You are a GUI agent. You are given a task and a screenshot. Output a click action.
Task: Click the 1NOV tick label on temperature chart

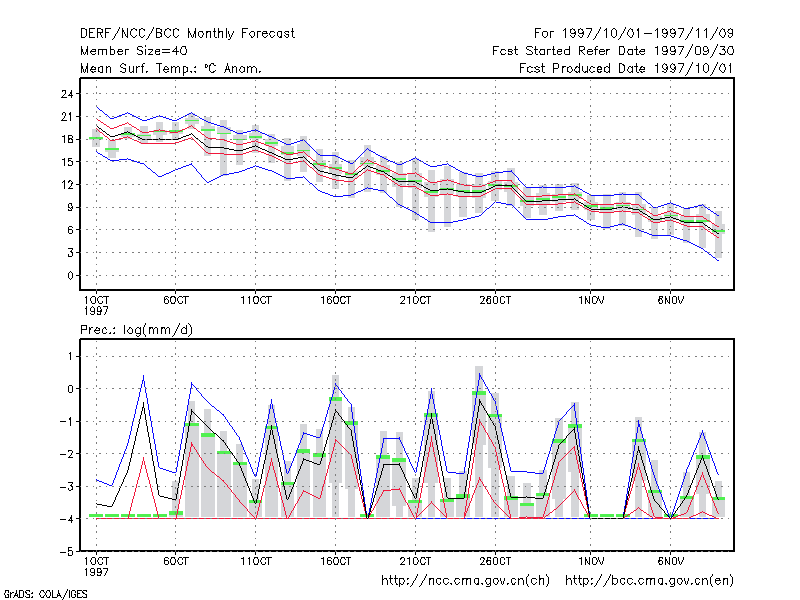(591, 301)
